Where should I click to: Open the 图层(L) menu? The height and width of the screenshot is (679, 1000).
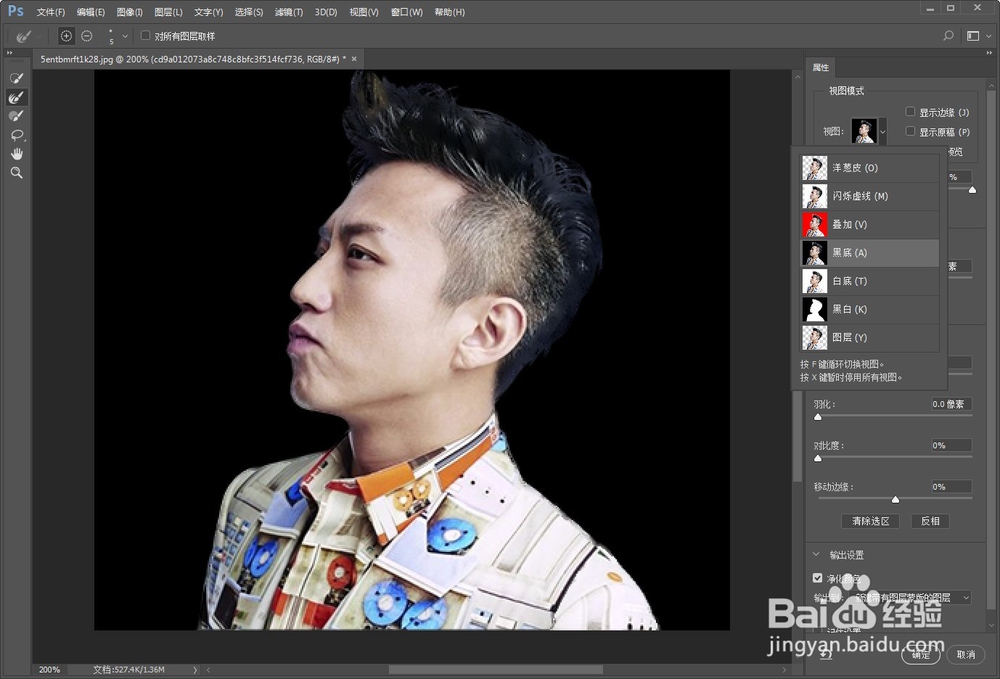click(168, 12)
